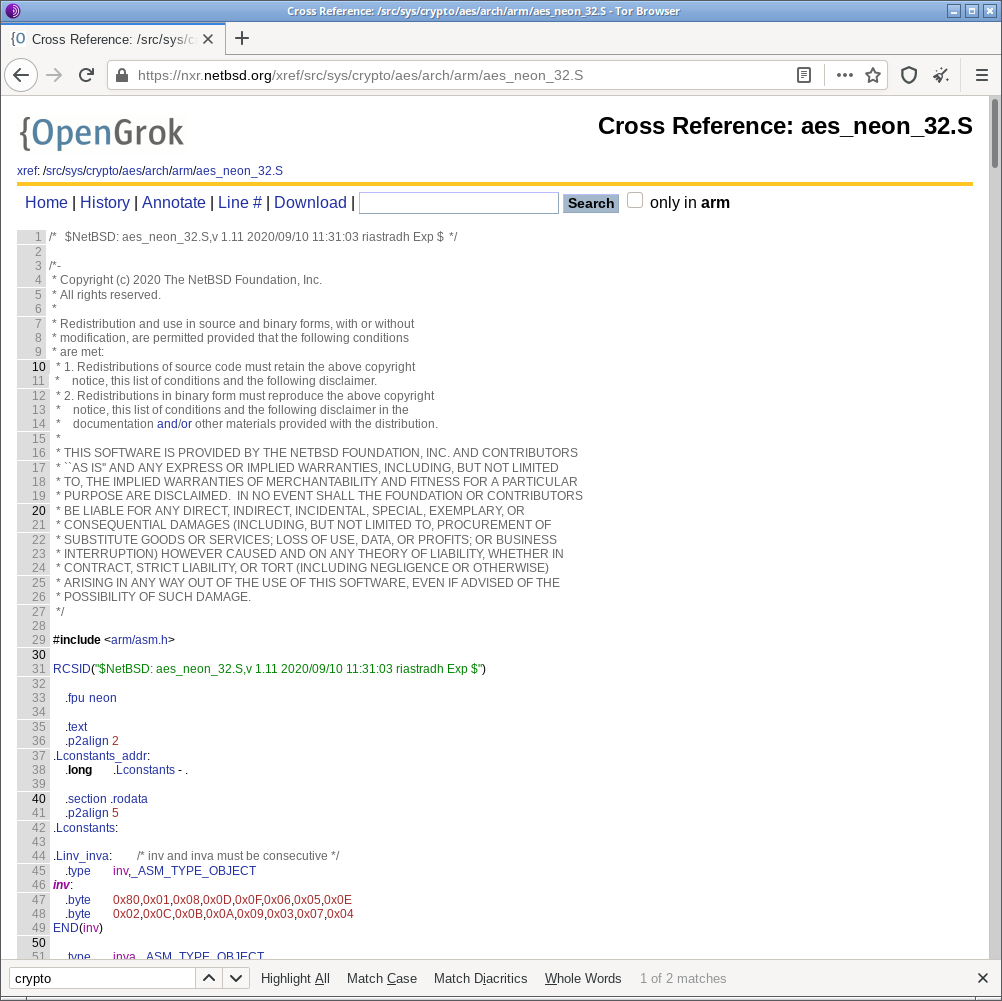Open 'sys' breadcrumb link

[74, 171]
